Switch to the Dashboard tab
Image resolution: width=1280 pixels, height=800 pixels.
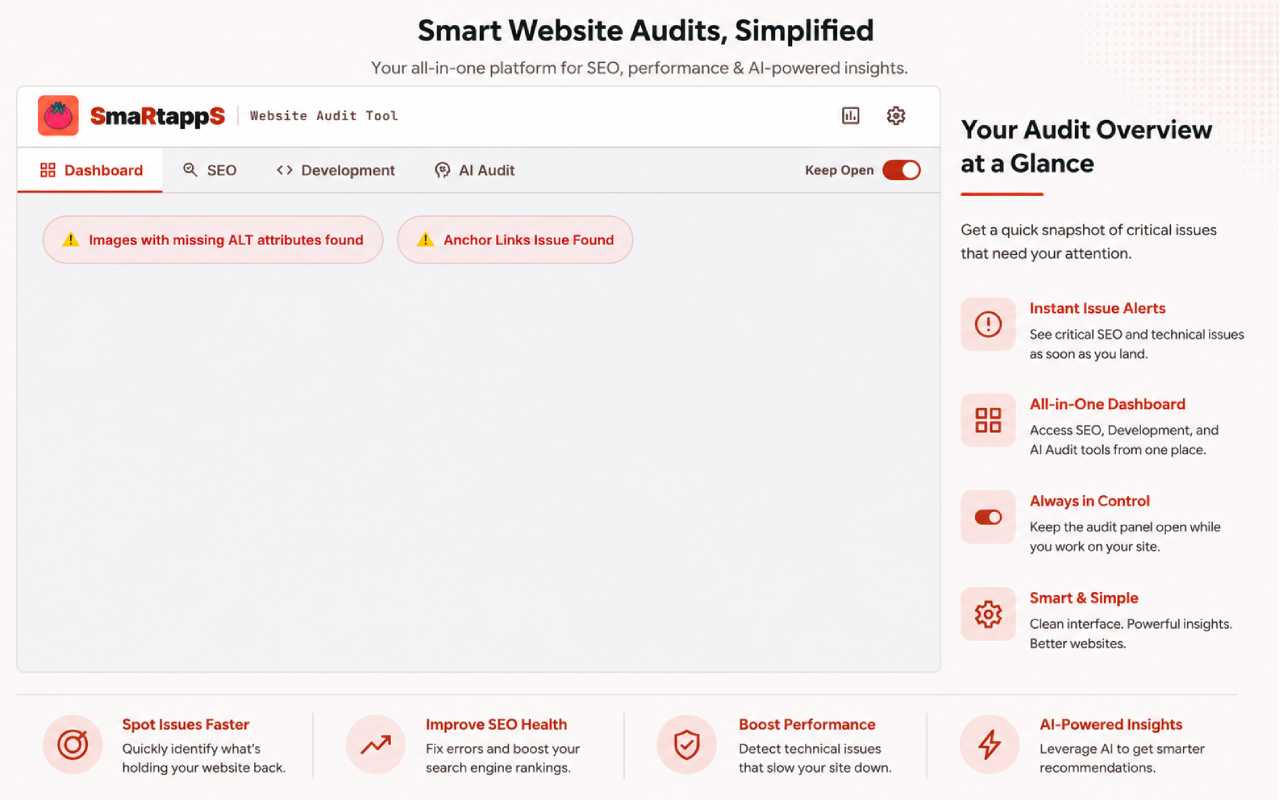(90, 170)
